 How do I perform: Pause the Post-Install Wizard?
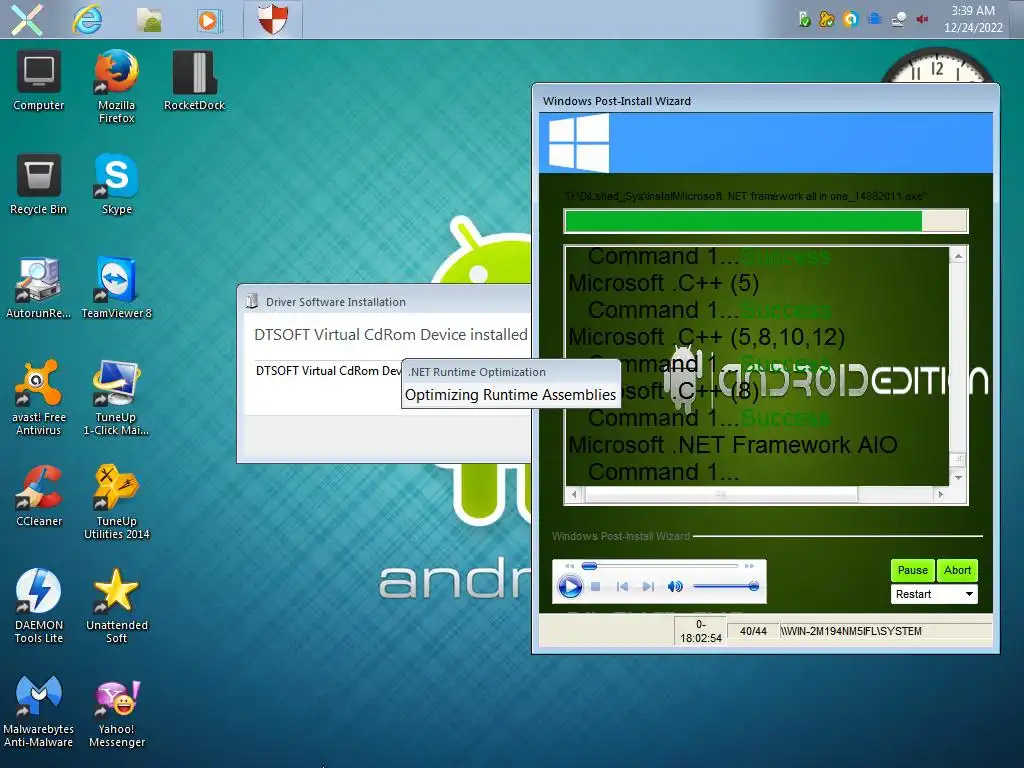[x=912, y=570]
